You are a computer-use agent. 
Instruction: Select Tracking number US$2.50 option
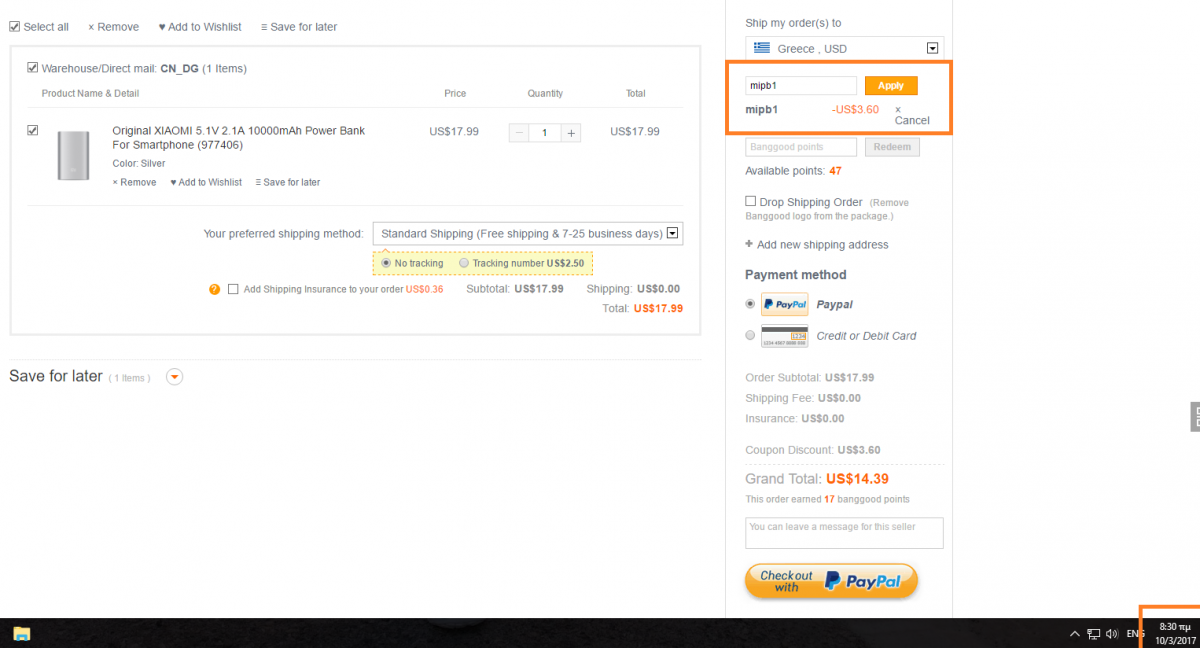point(464,263)
